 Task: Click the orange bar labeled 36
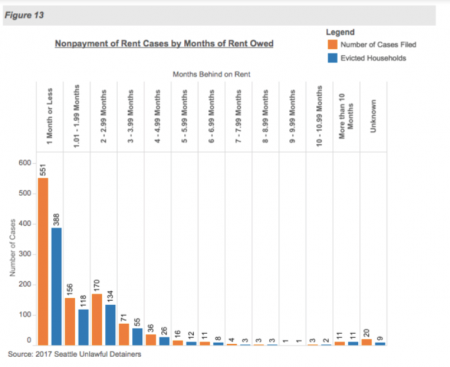[x=151, y=340]
